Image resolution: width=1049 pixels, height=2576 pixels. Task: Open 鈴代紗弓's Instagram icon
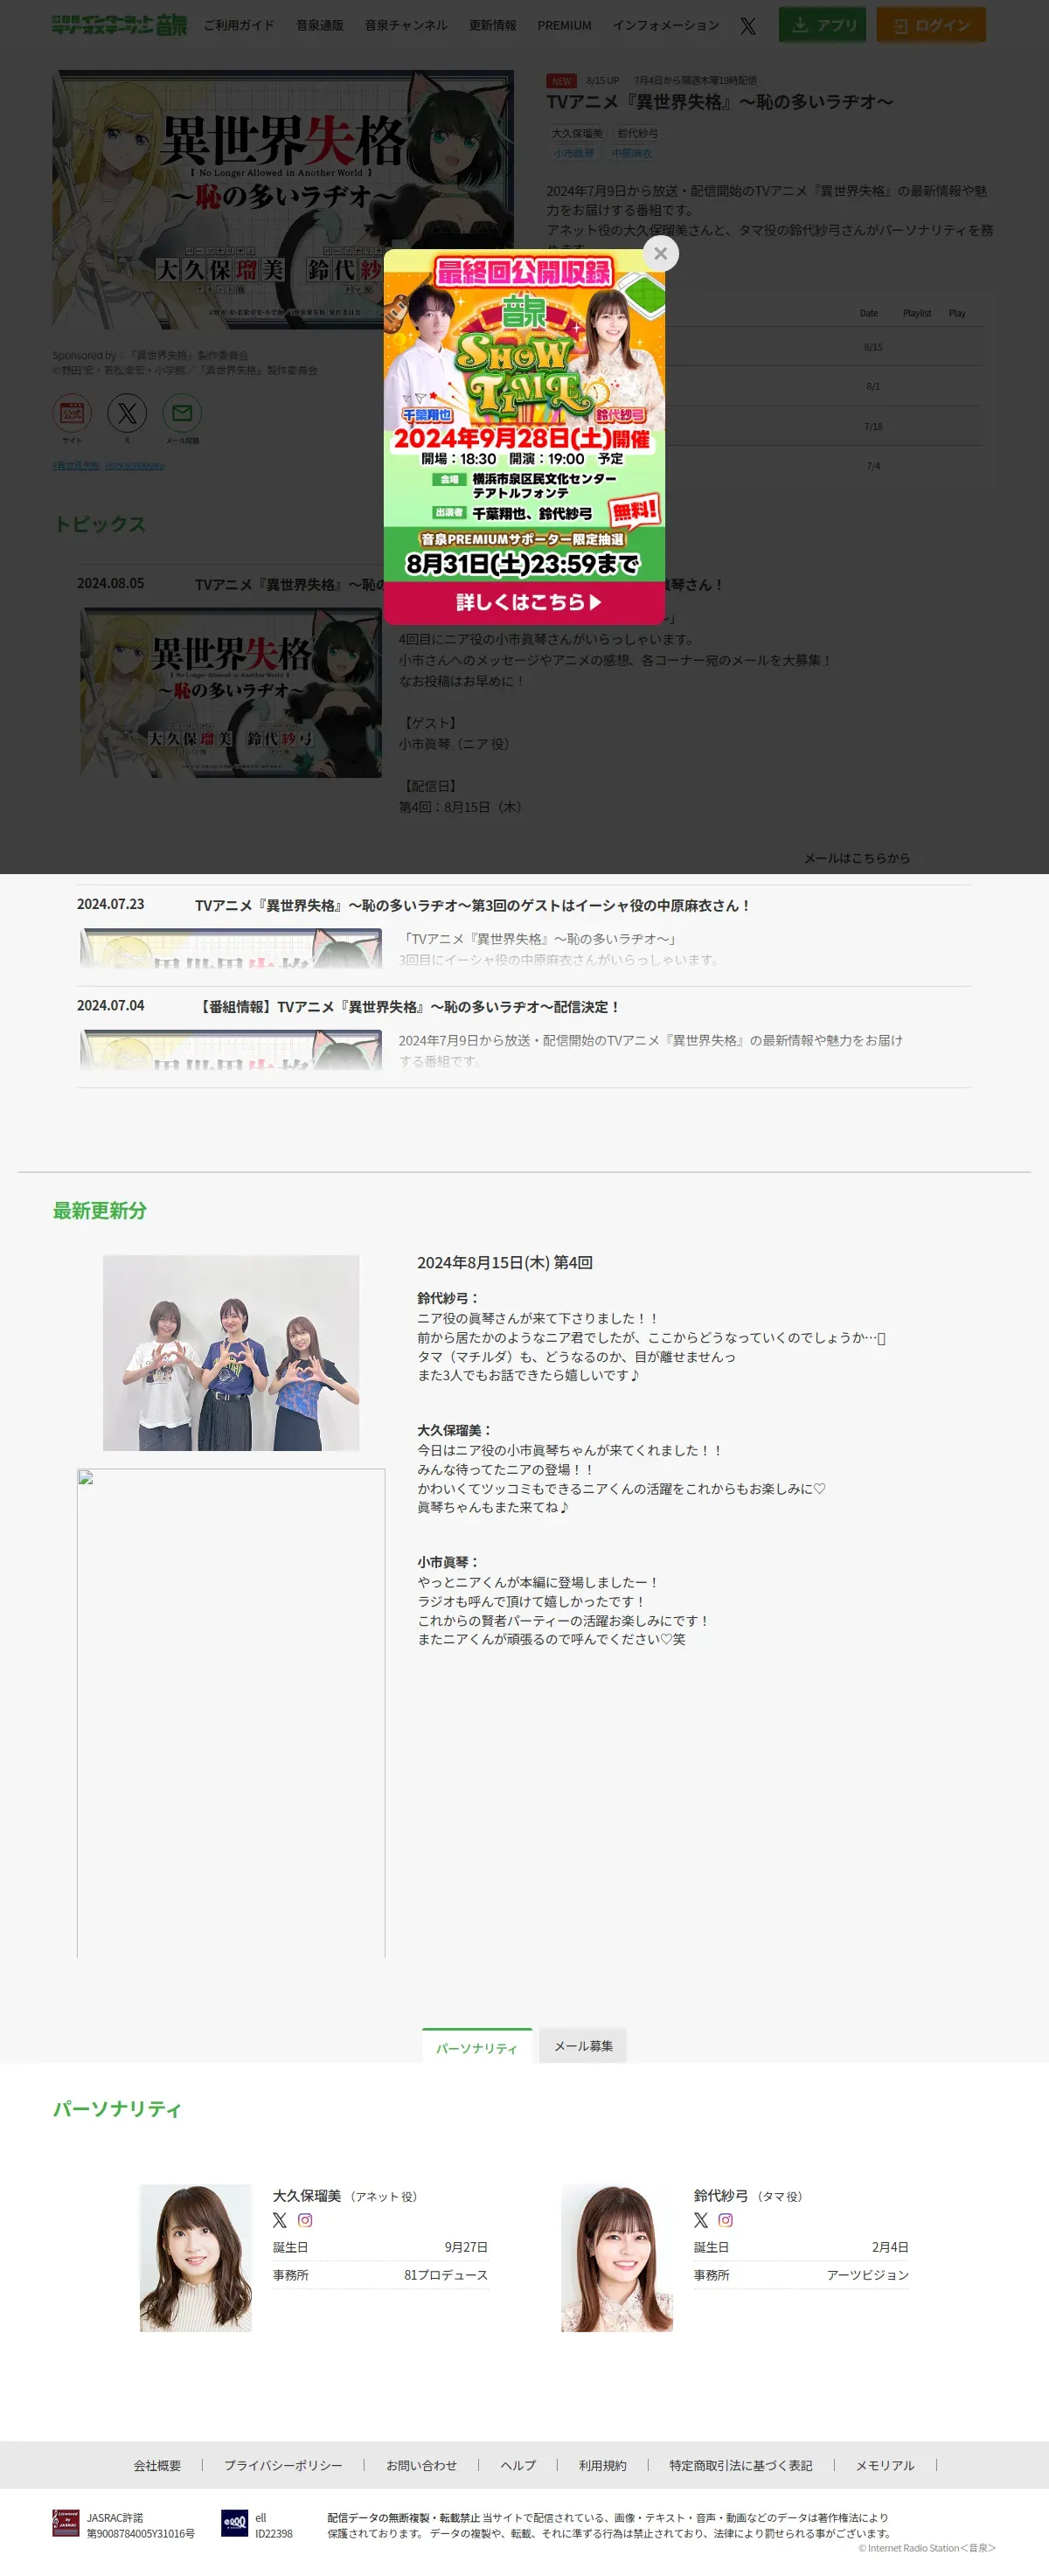click(726, 2220)
